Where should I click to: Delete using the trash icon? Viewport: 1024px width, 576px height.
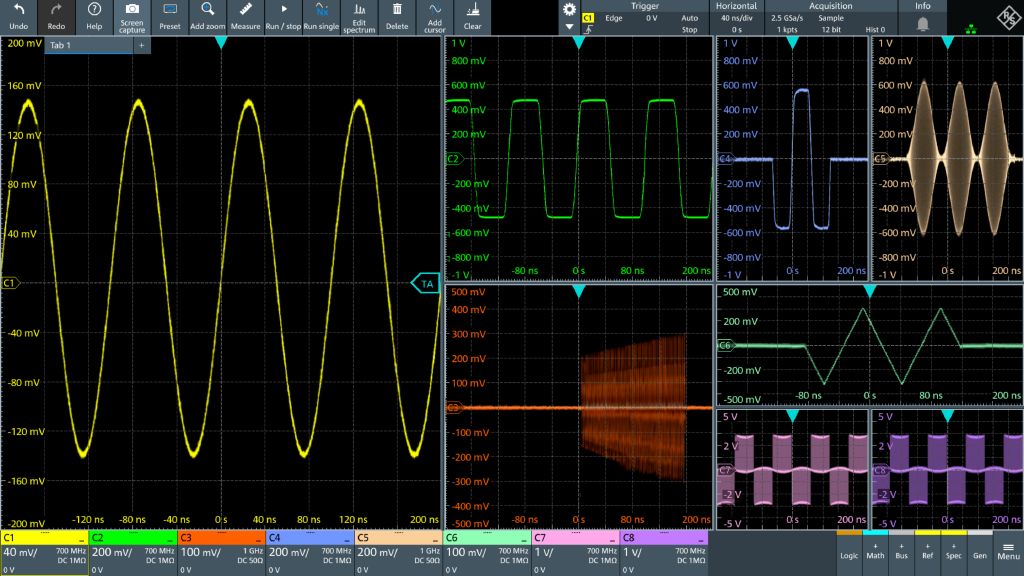(397, 17)
